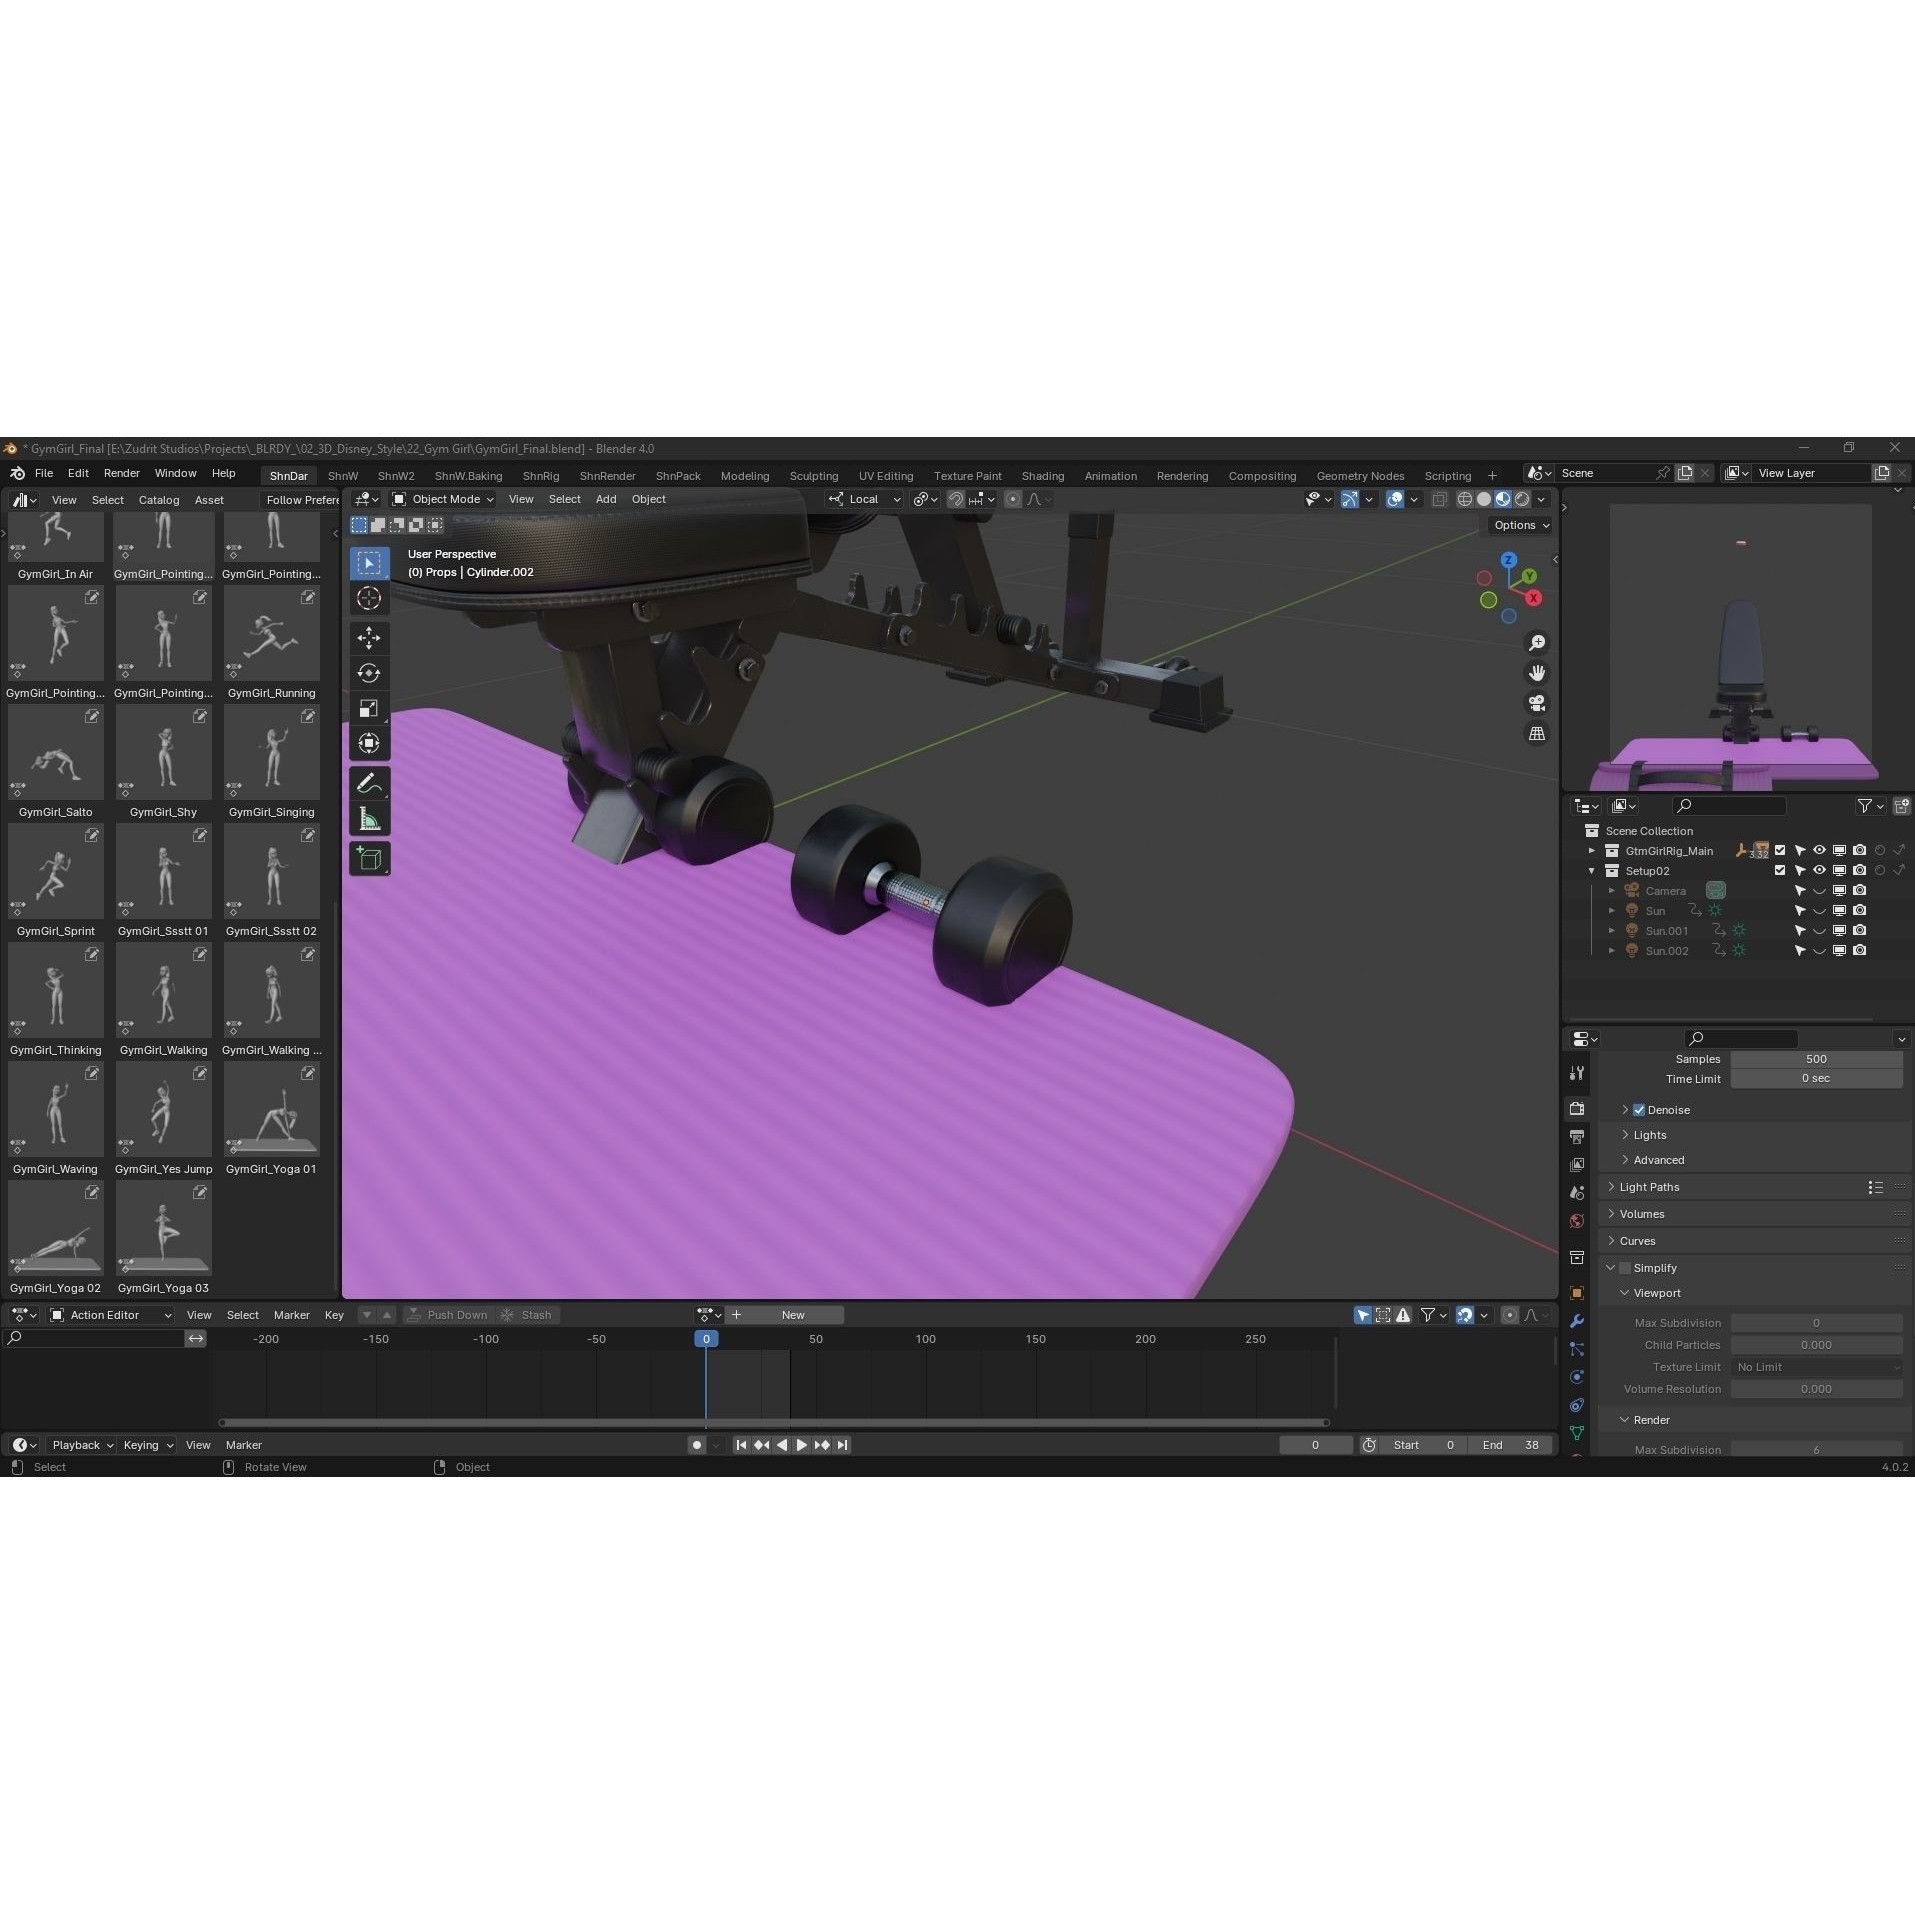
Task: Hide the GtmGirlRig_Main collection with eye icon
Action: 1819,851
